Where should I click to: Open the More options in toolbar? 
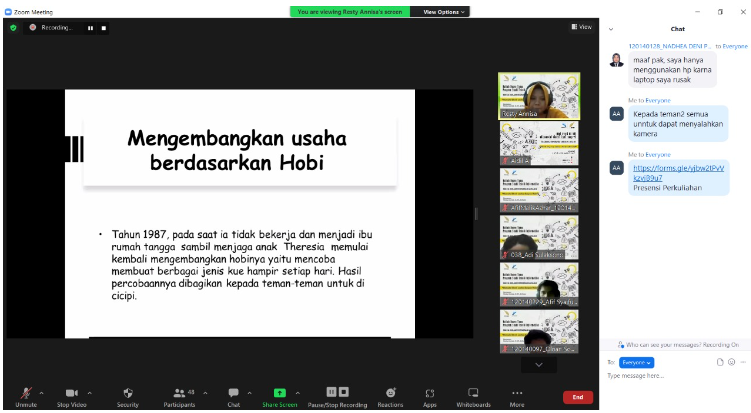pyautogui.click(x=517, y=394)
